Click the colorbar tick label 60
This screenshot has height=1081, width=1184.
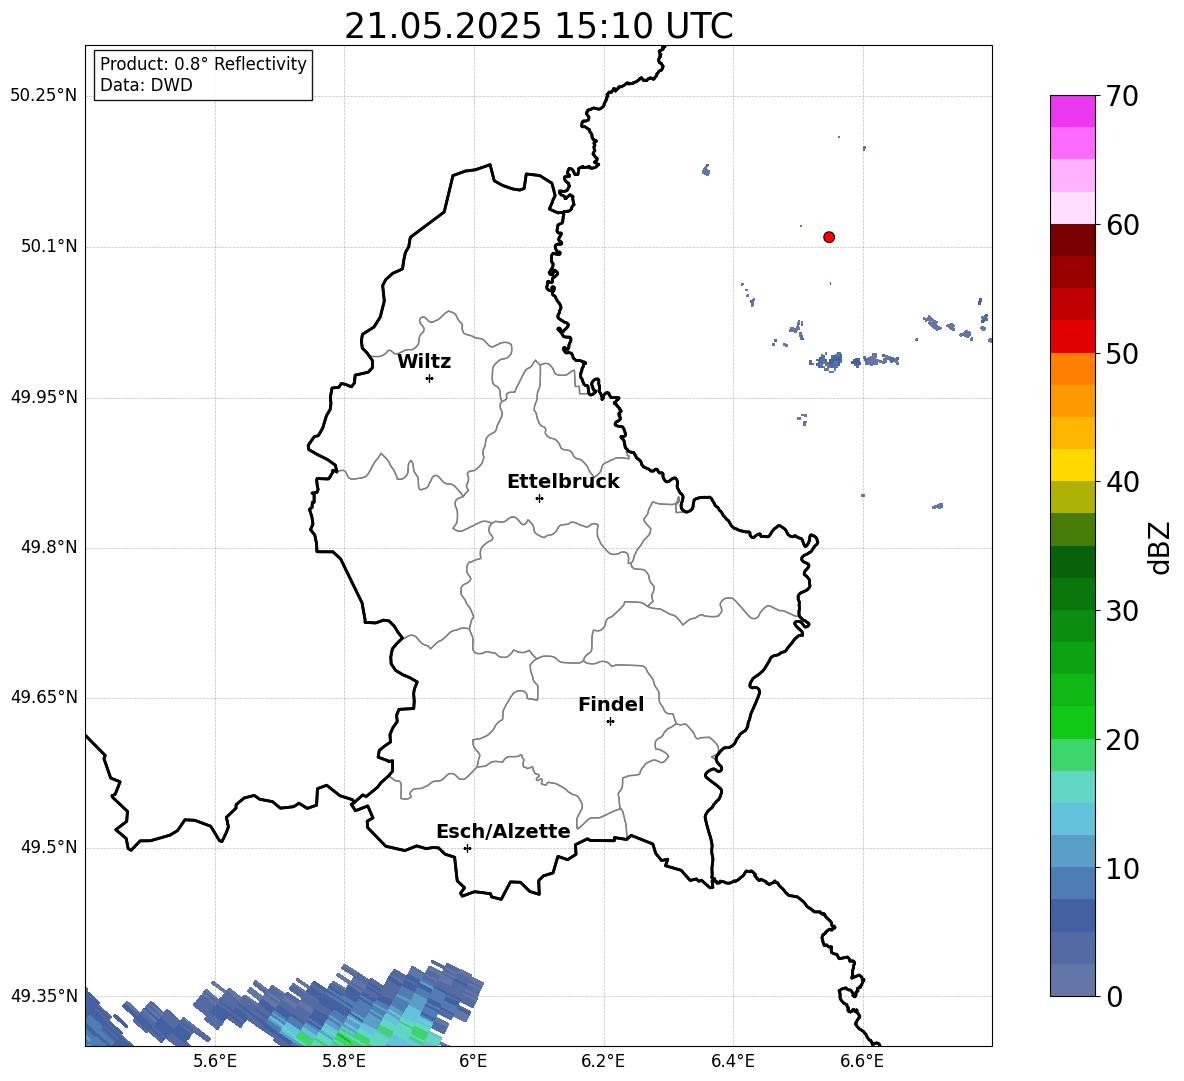point(1122,225)
